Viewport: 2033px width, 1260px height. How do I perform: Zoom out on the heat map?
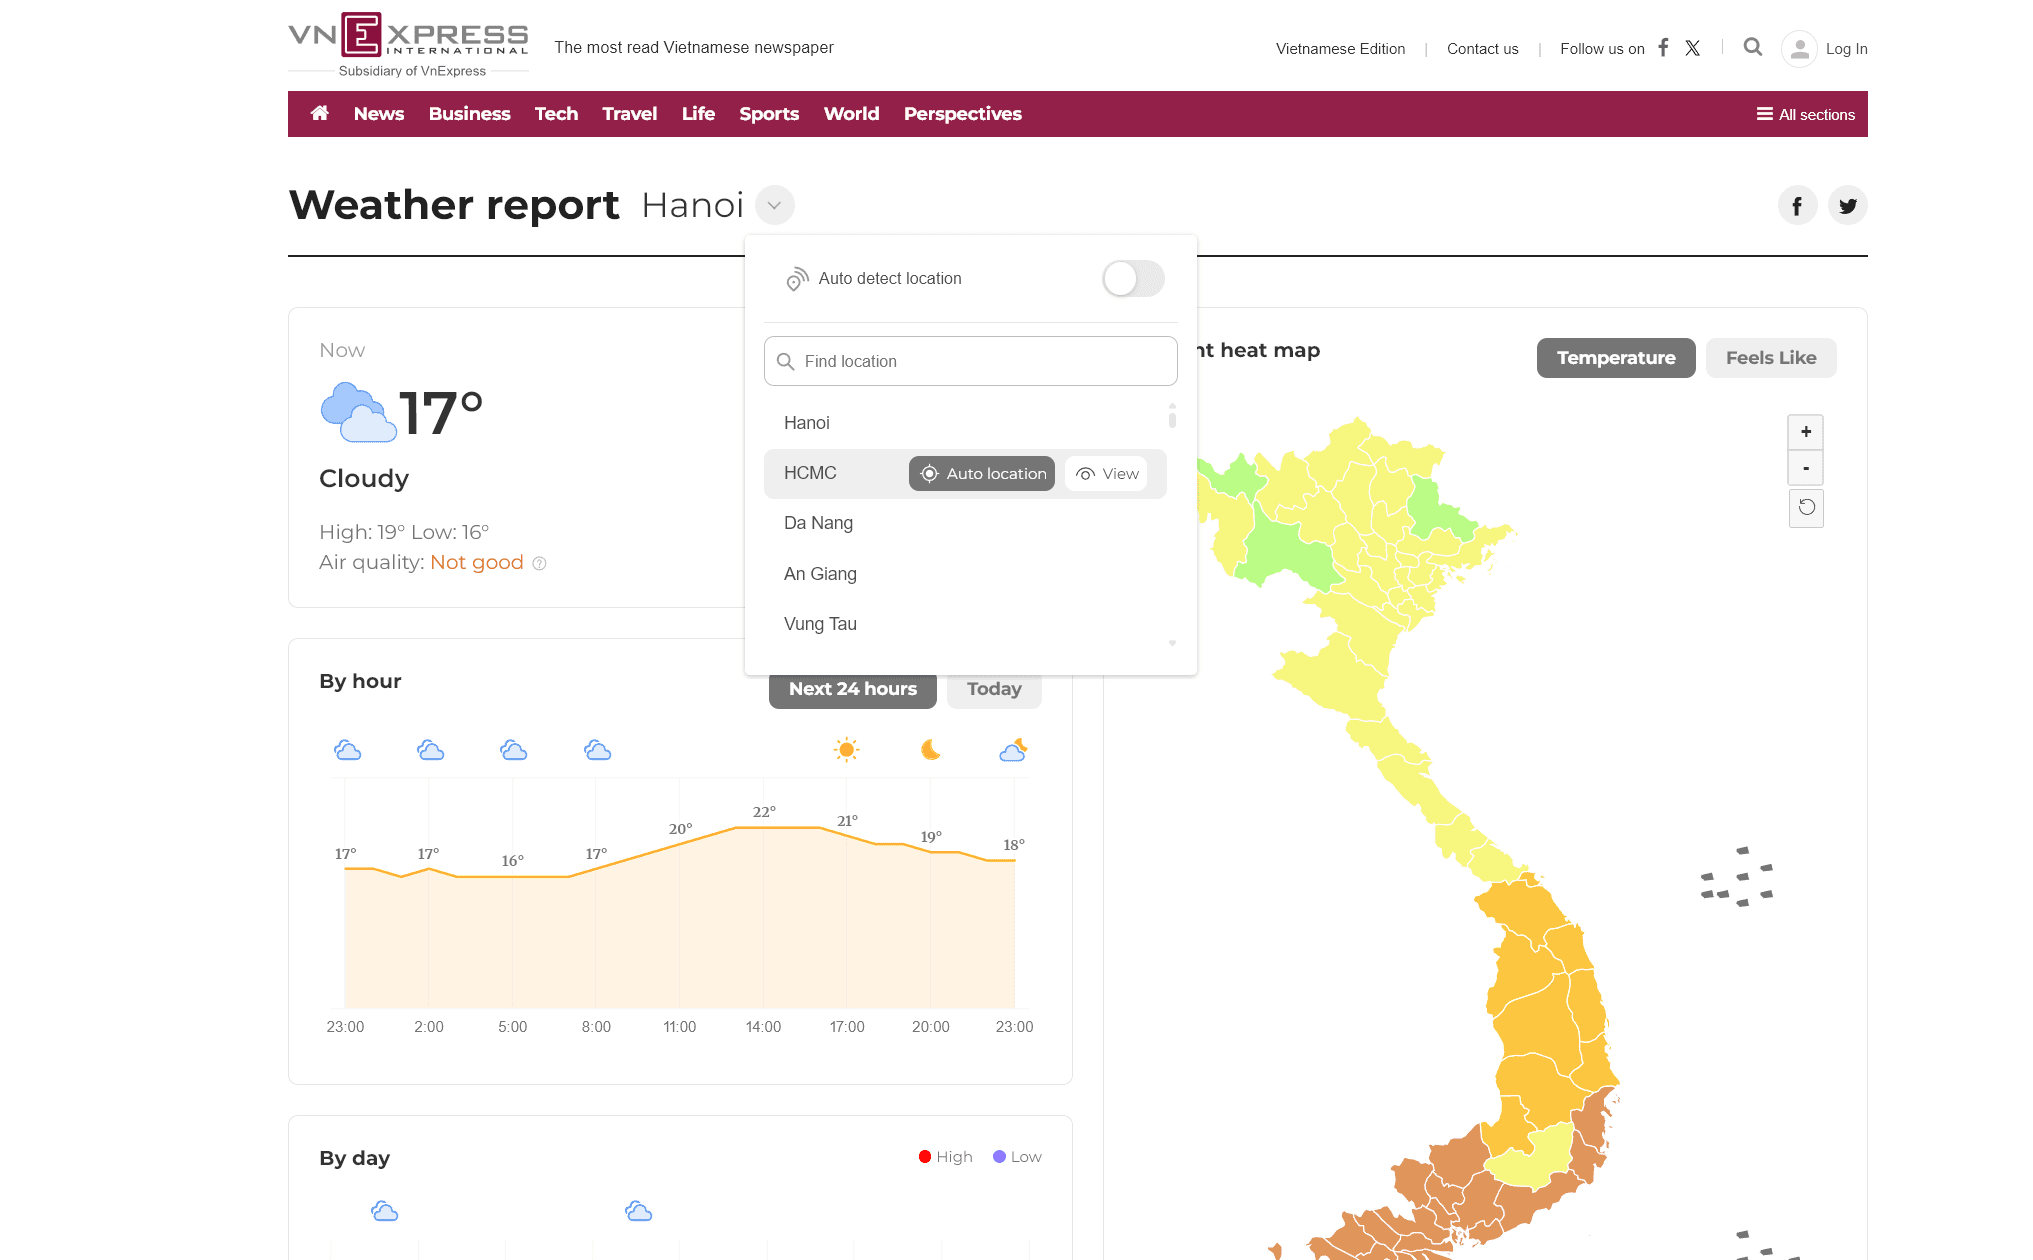[1805, 468]
